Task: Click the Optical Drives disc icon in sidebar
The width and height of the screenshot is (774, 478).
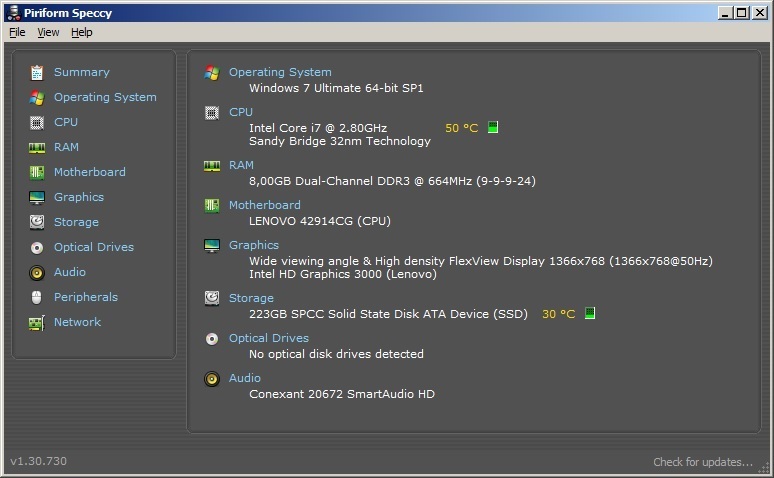Action: [37, 247]
